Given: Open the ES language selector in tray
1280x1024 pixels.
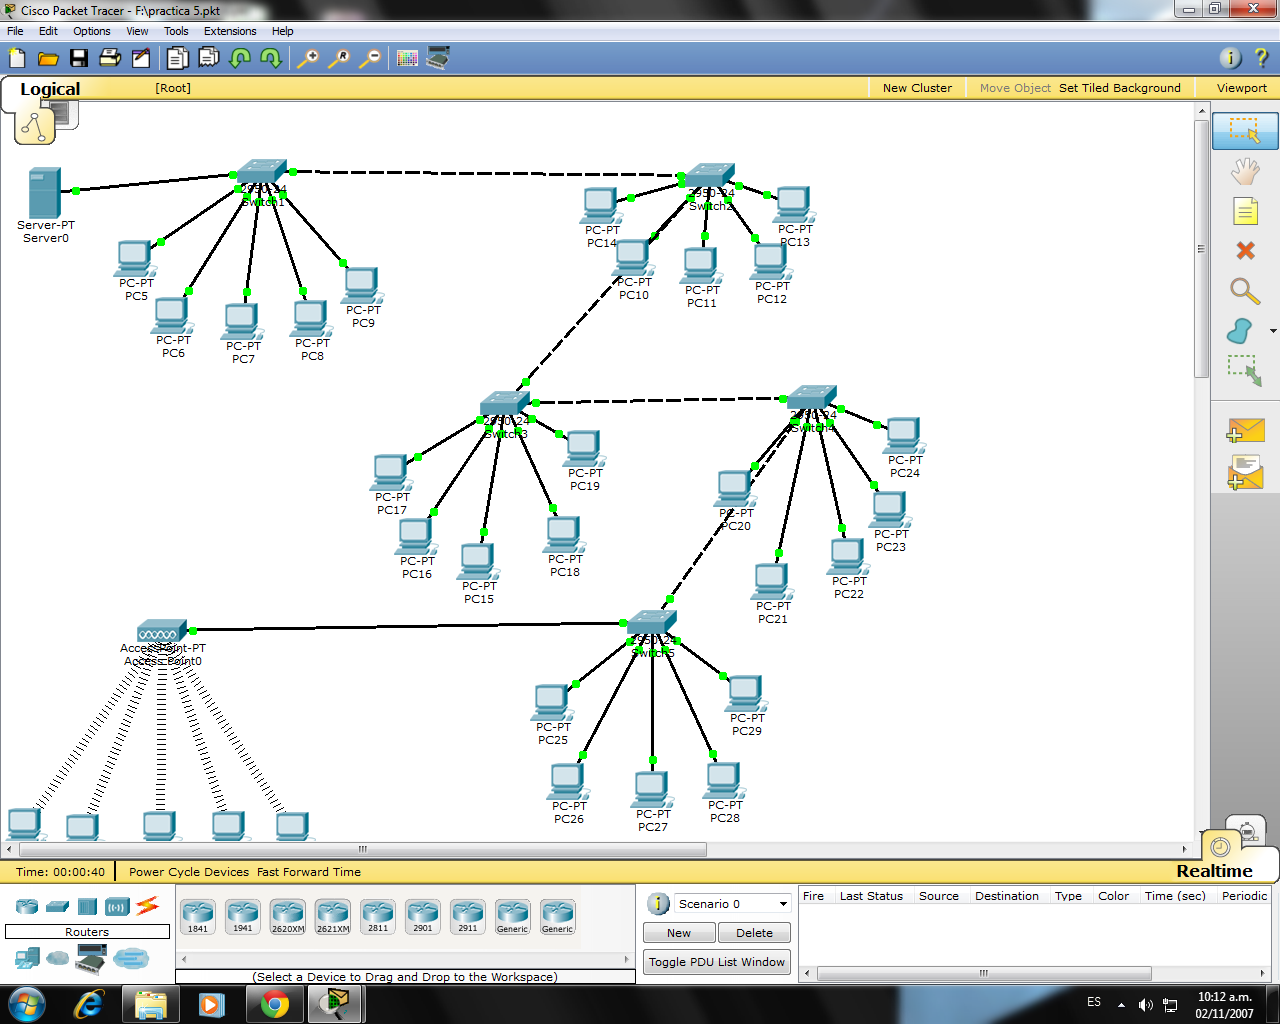Looking at the screenshot, I should tap(1093, 1002).
